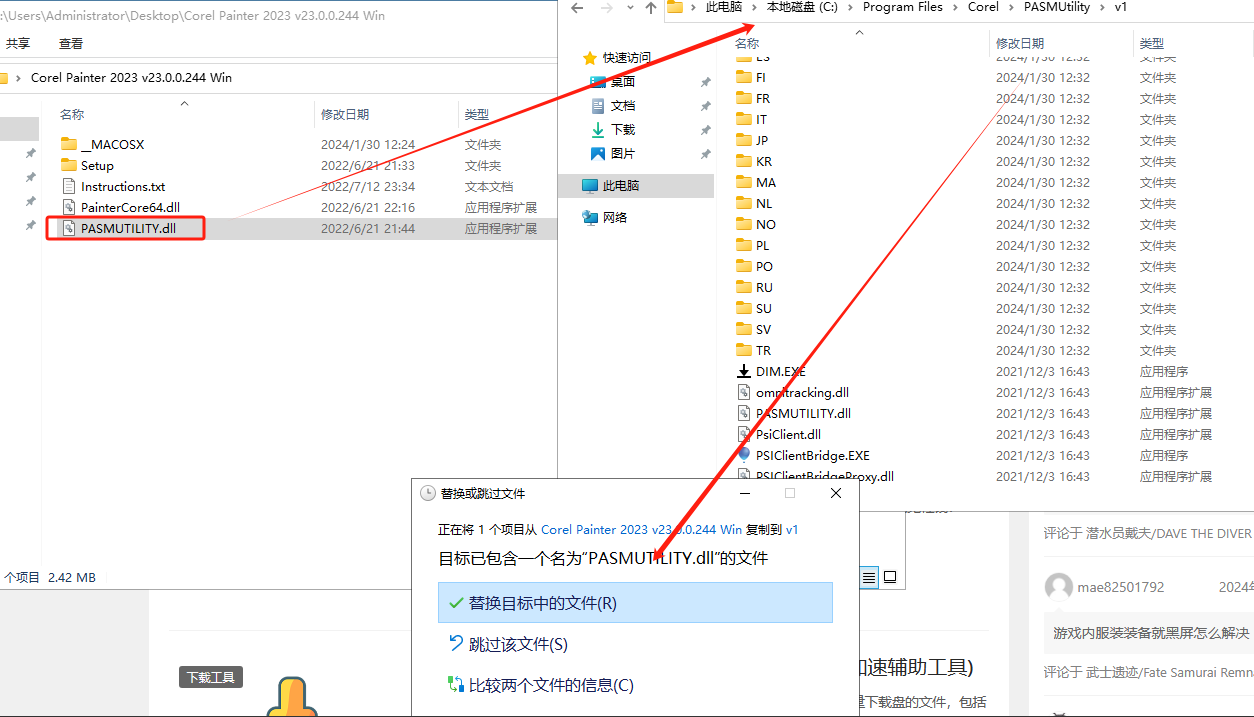Click the v1 destination link in dialog

click(792, 530)
